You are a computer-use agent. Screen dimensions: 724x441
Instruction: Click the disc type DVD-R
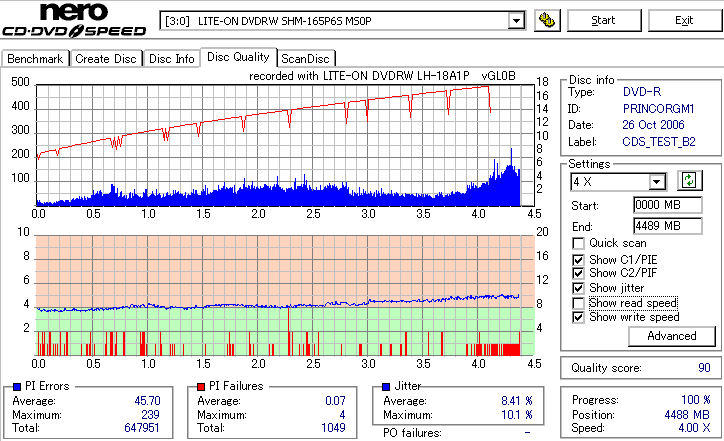click(x=642, y=92)
